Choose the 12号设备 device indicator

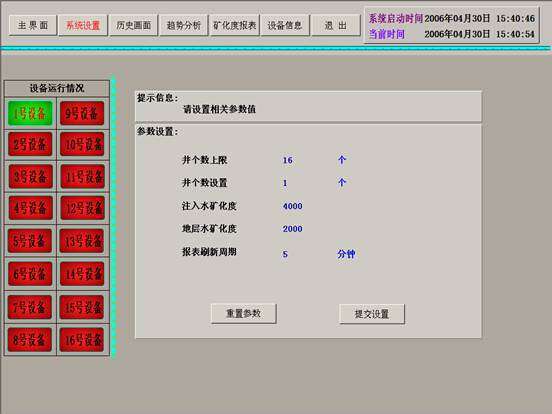pos(82,208)
